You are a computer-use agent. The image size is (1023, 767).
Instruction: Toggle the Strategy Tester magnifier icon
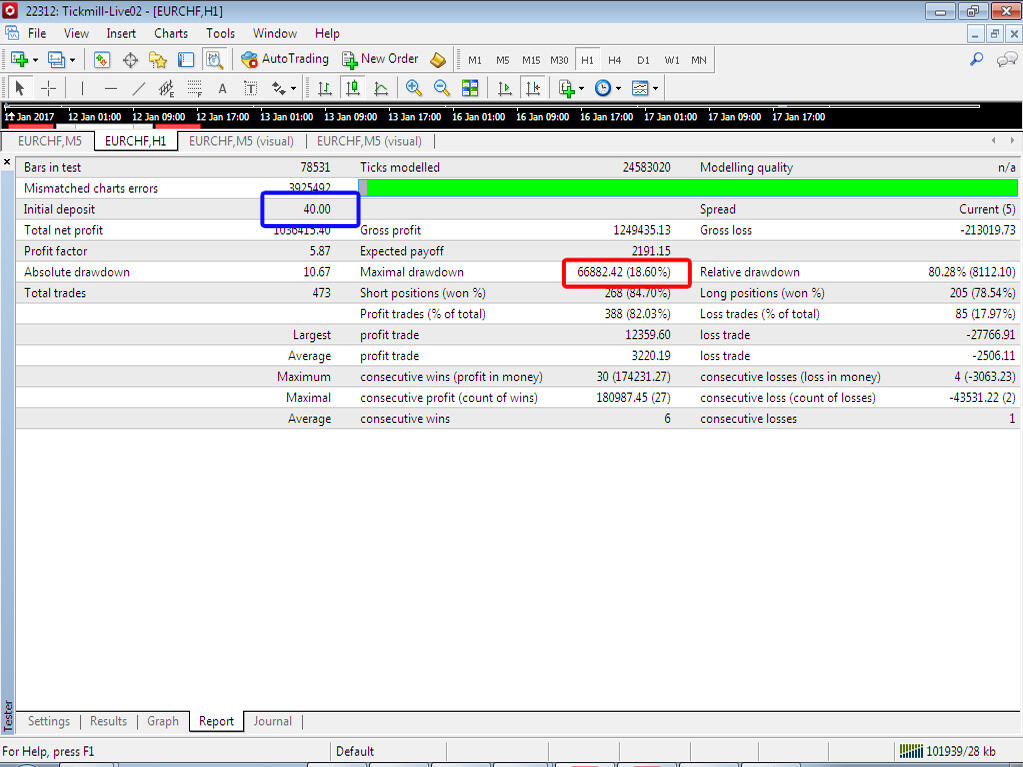click(x=214, y=59)
